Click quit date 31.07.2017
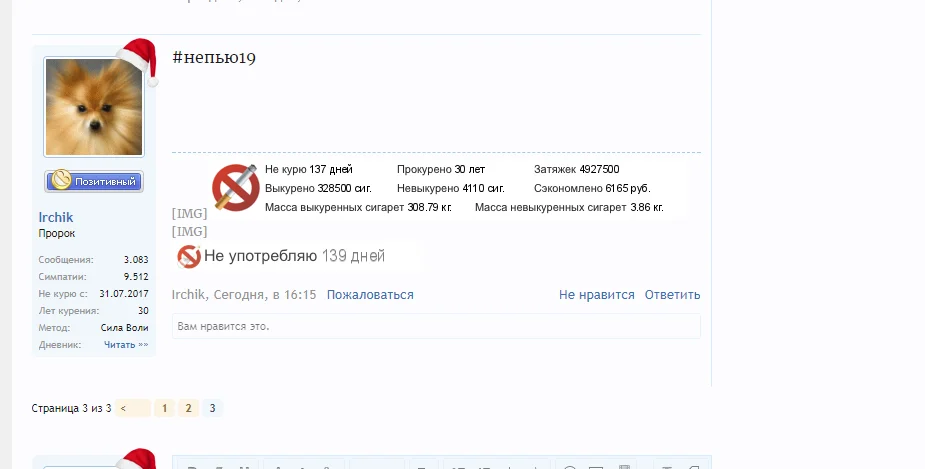The width and height of the screenshot is (925, 469). [124, 294]
